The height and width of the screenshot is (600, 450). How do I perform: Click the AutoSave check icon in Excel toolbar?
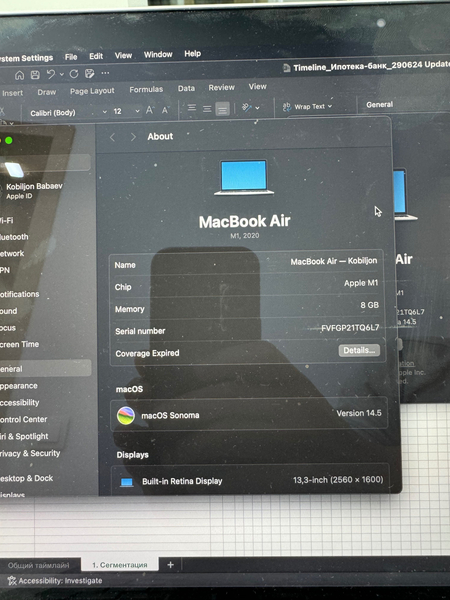click(90, 73)
